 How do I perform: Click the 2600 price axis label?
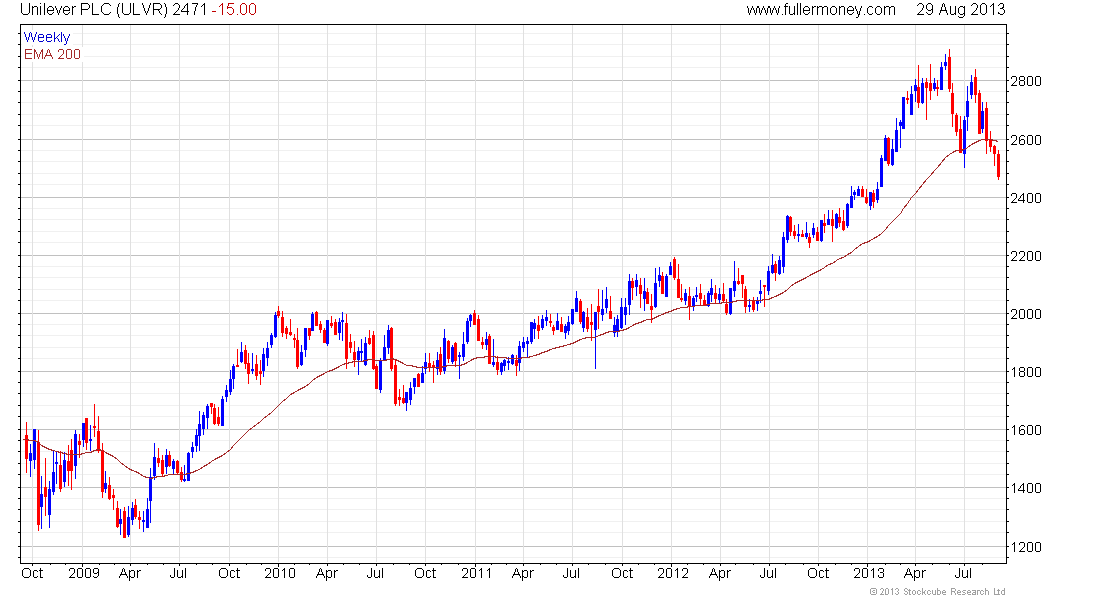(x=1026, y=140)
